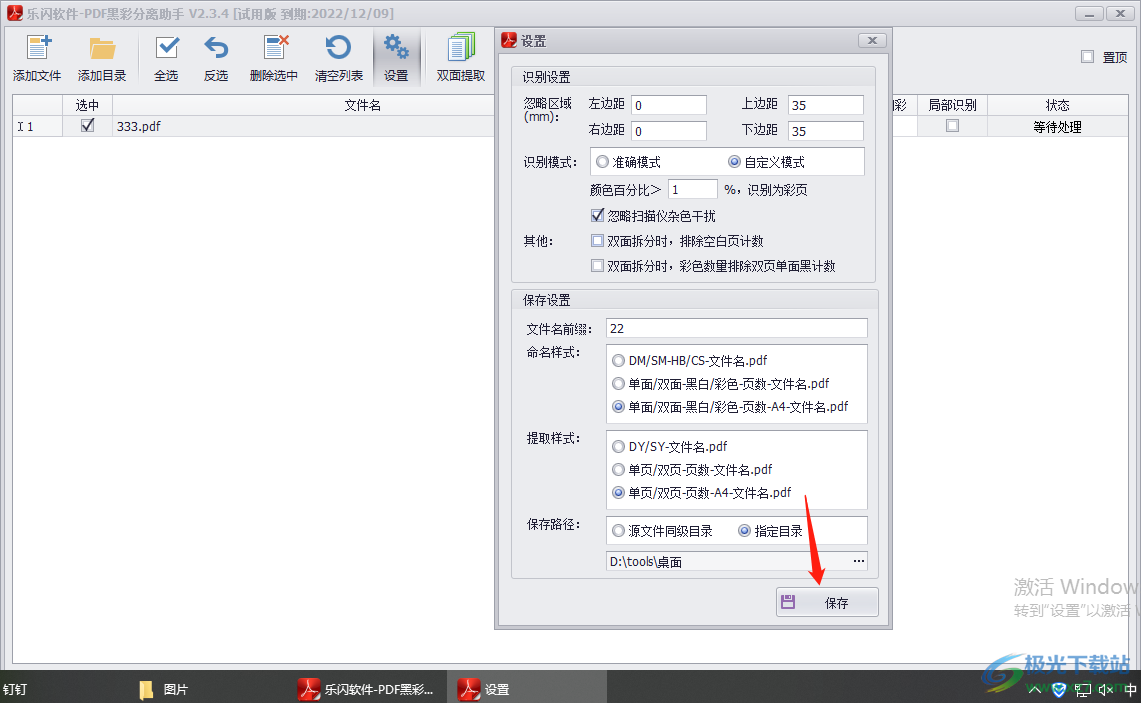Enable 彩色数量排除双页单面黑计数 checkbox
Image resolution: width=1141 pixels, height=703 pixels.
[x=597, y=266]
